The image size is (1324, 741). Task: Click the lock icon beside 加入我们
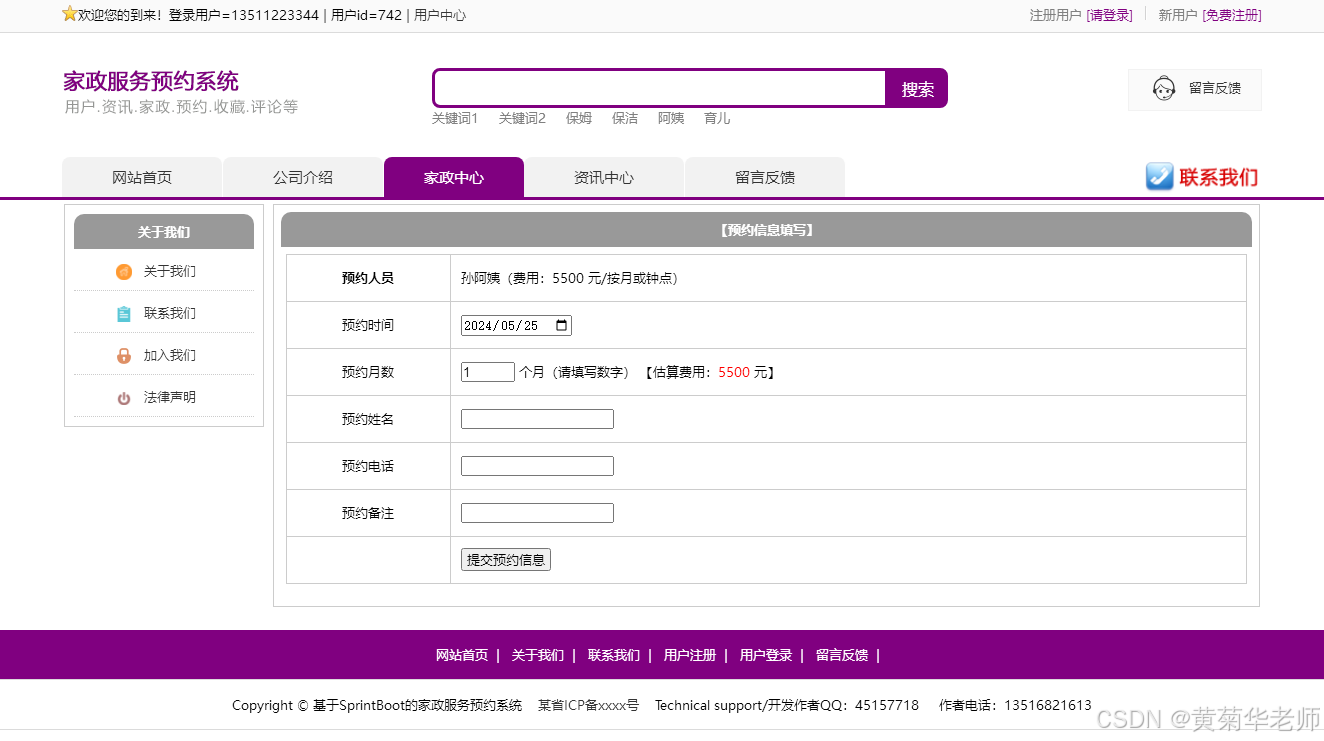click(124, 355)
